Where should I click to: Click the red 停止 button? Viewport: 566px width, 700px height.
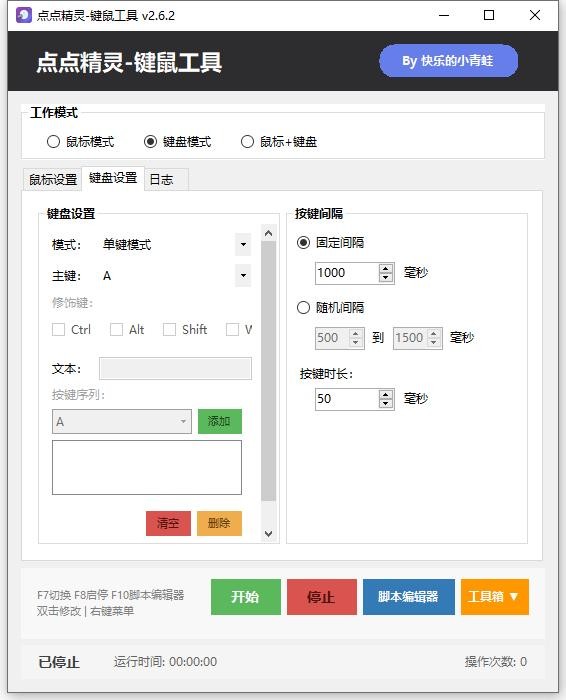pos(322,597)
